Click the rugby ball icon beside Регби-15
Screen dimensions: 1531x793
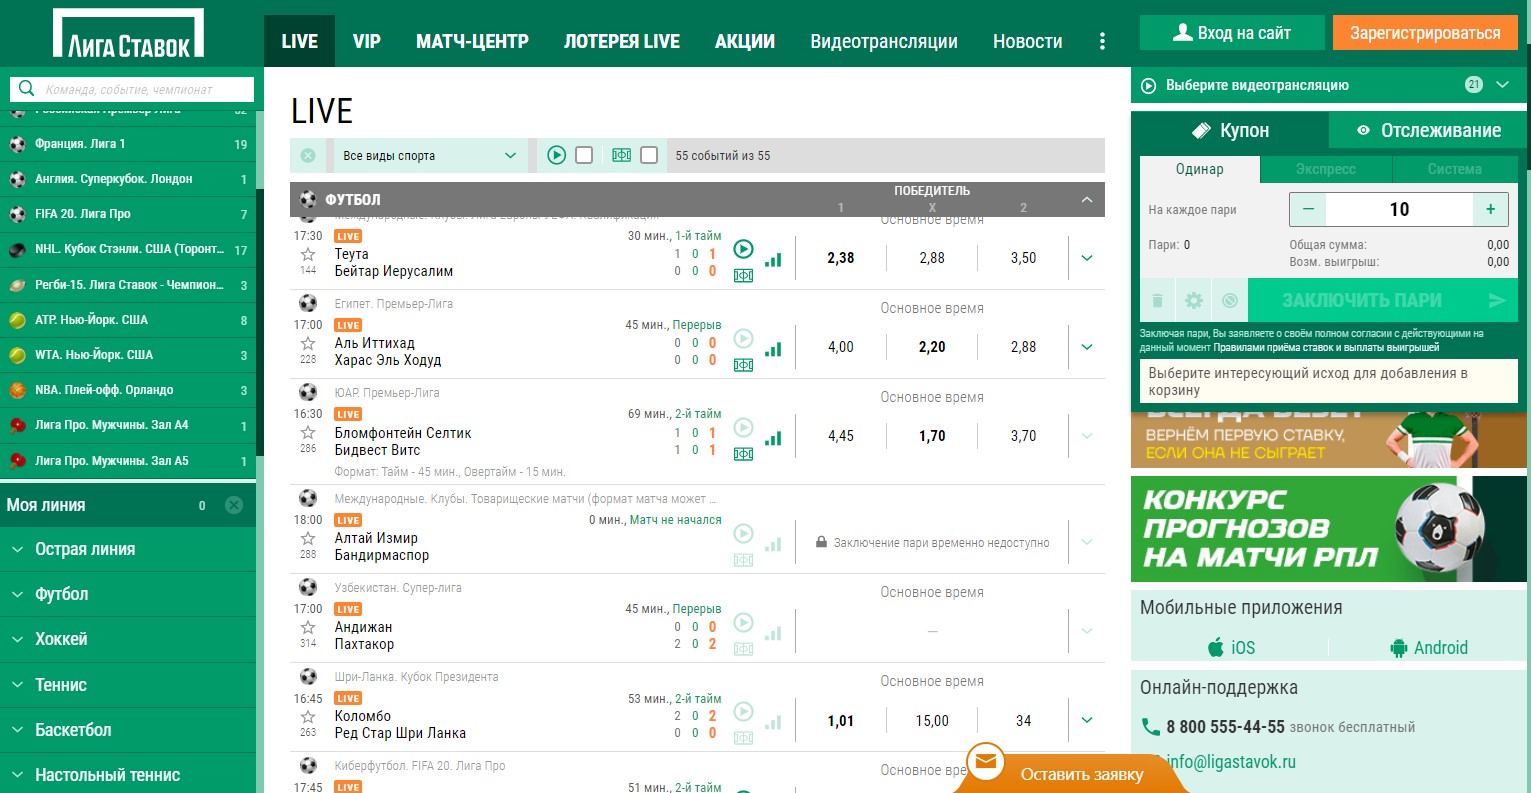click(17, 285)
